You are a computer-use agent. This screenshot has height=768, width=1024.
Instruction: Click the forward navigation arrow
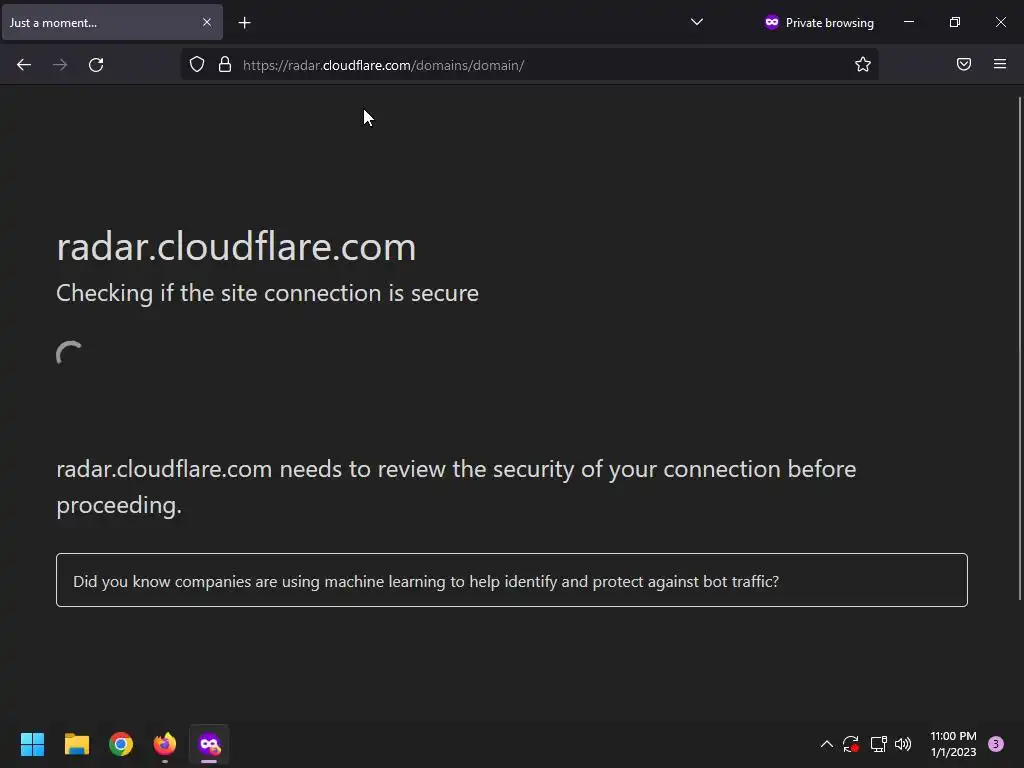pyautogui.click(x=60, y=65)
